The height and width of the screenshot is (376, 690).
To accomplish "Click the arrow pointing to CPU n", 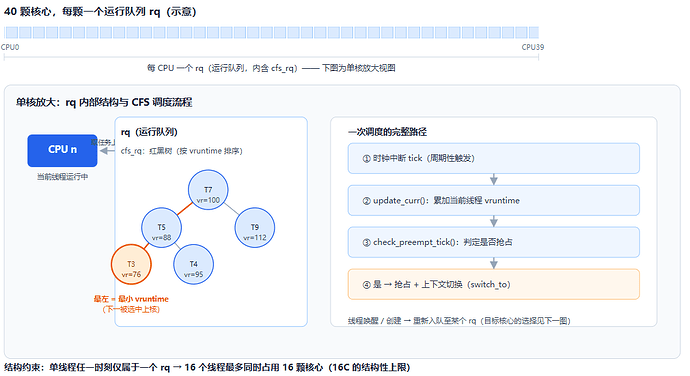I will click(107, 151).
